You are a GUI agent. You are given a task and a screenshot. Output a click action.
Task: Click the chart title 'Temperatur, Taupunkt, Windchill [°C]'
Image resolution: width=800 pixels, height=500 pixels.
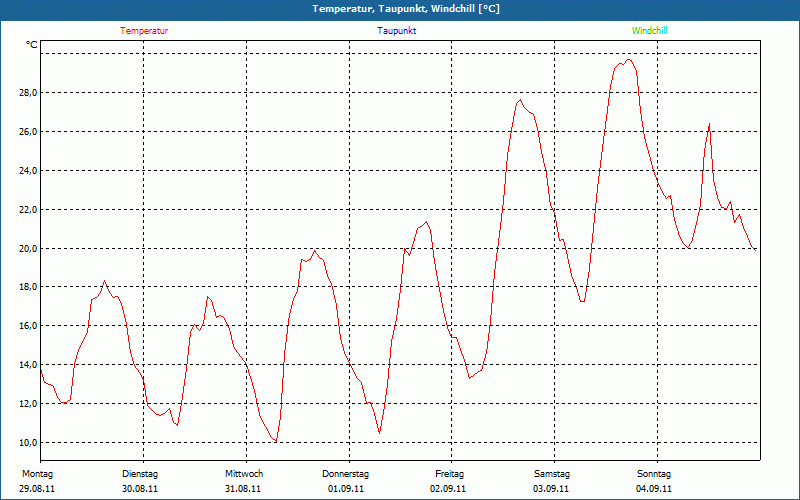tap(406, 9)
